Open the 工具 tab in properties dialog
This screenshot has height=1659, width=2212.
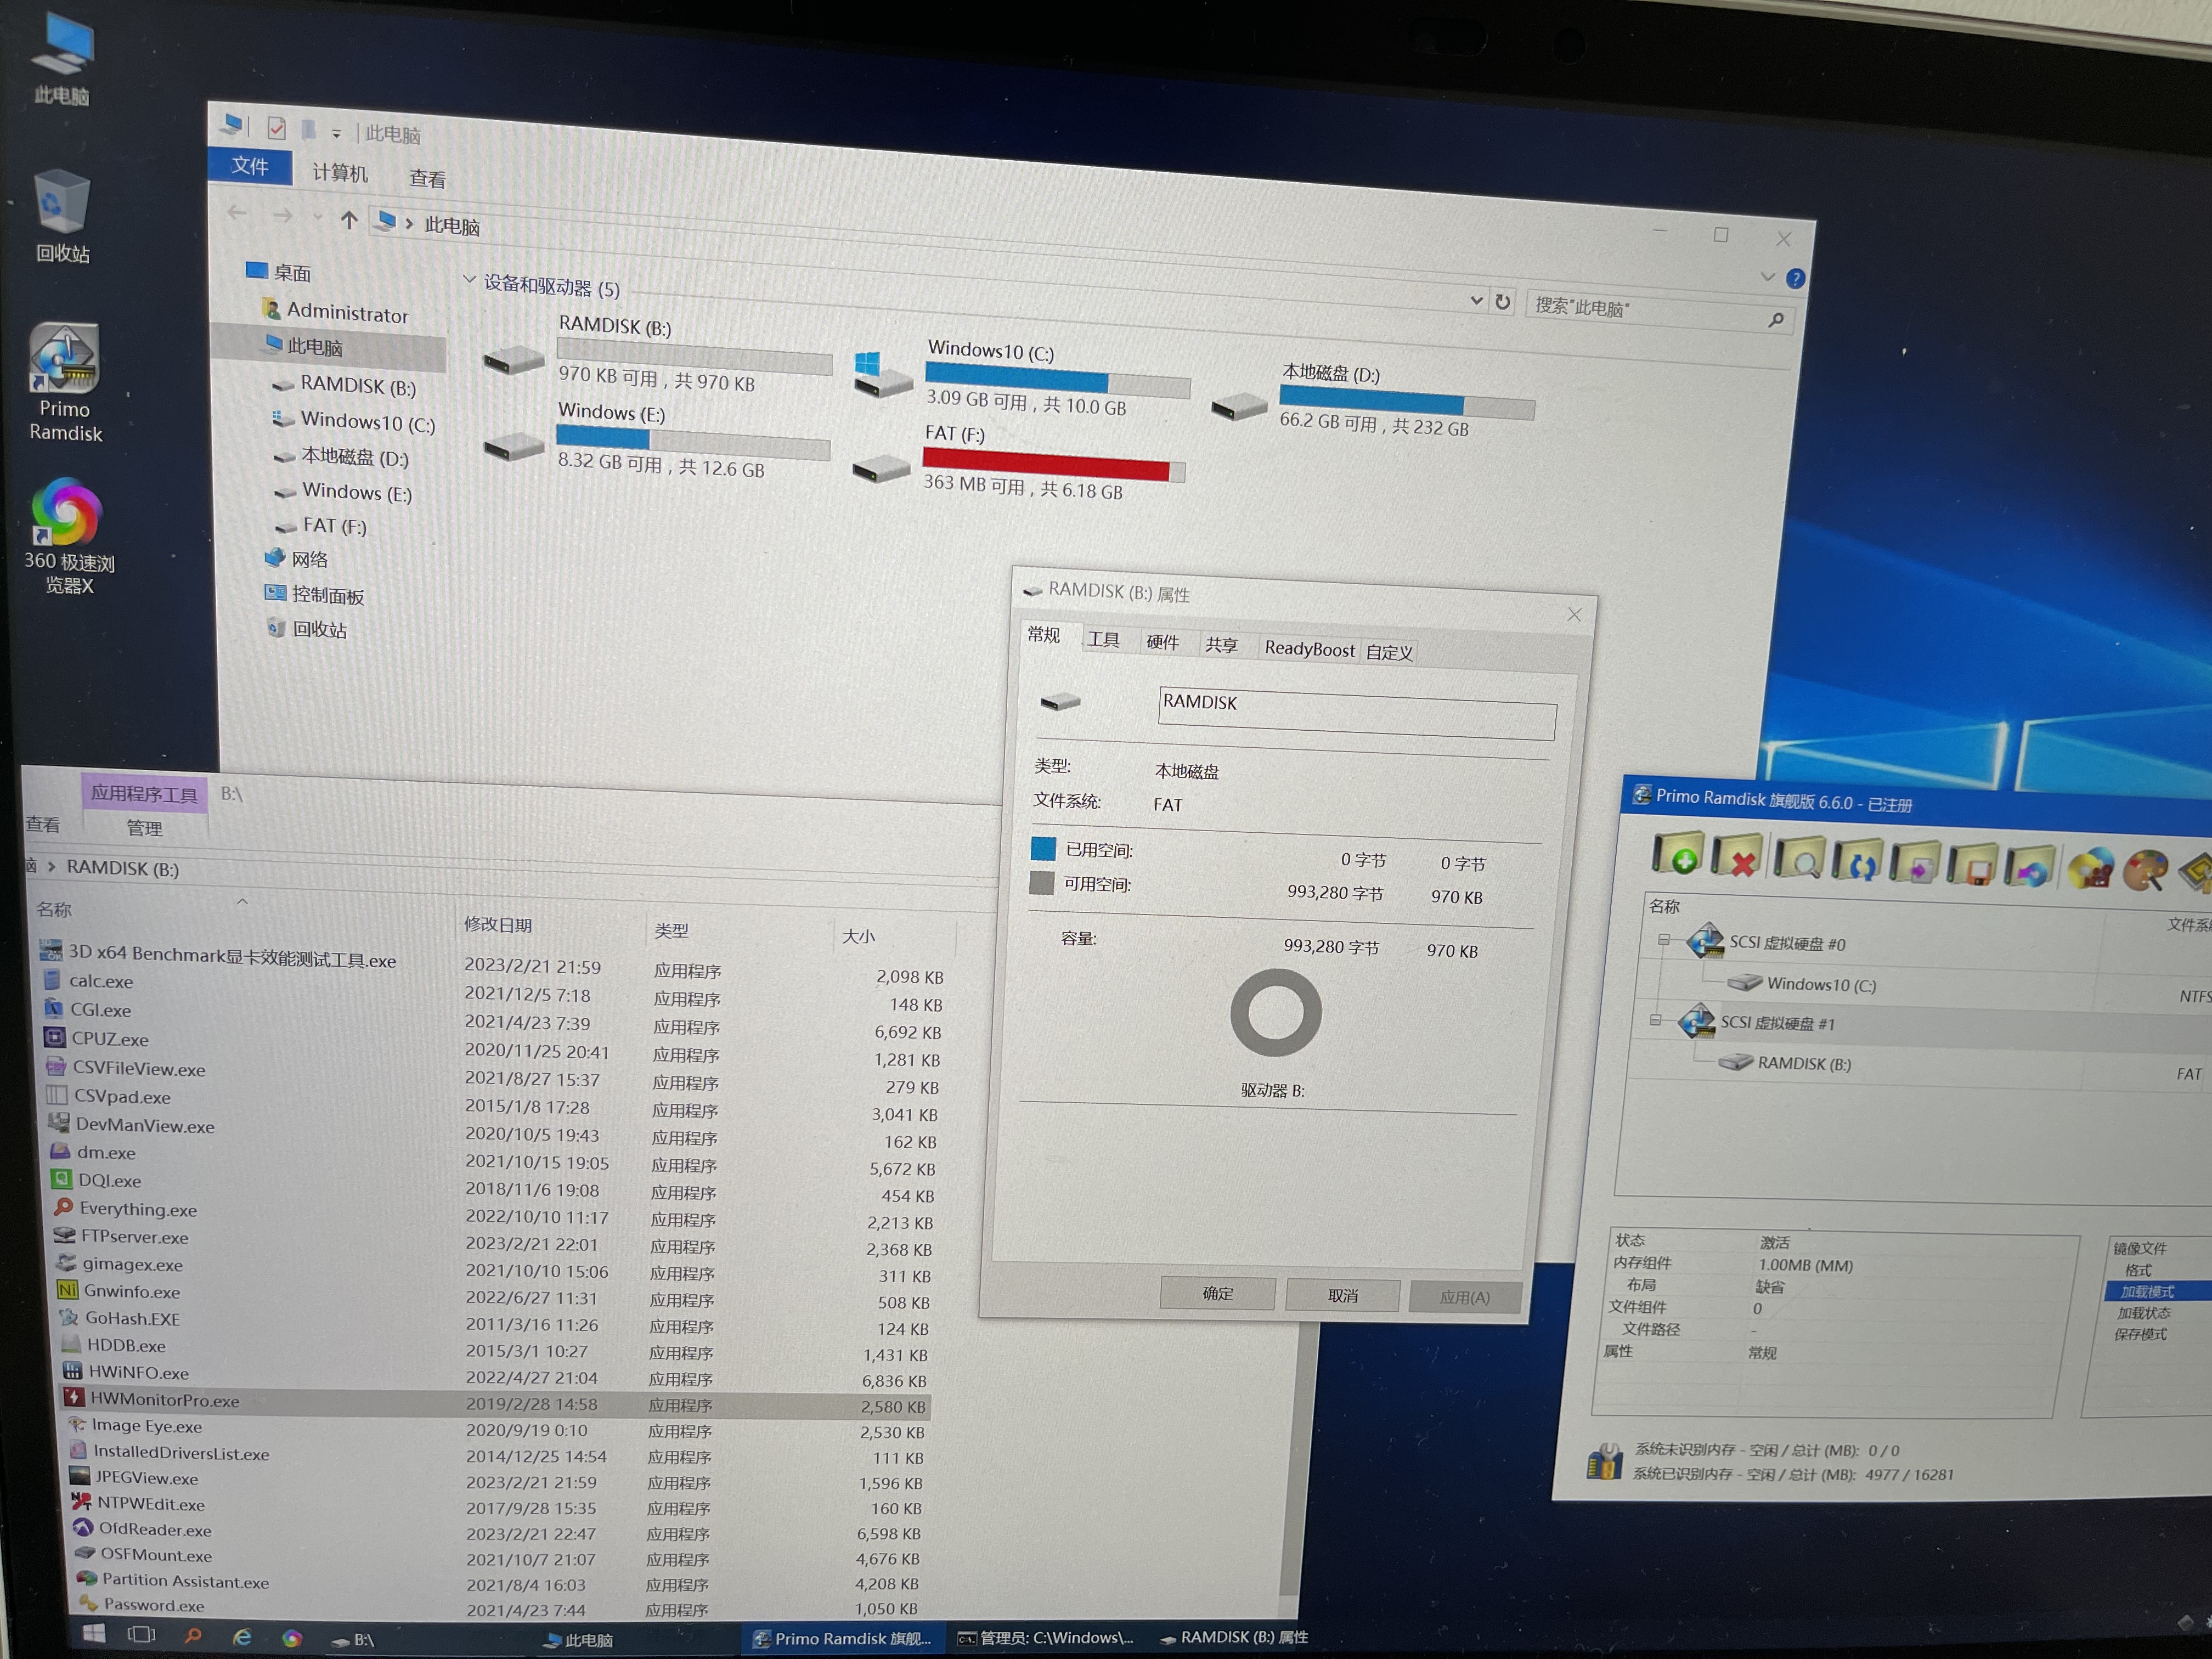click(1103, 639)
